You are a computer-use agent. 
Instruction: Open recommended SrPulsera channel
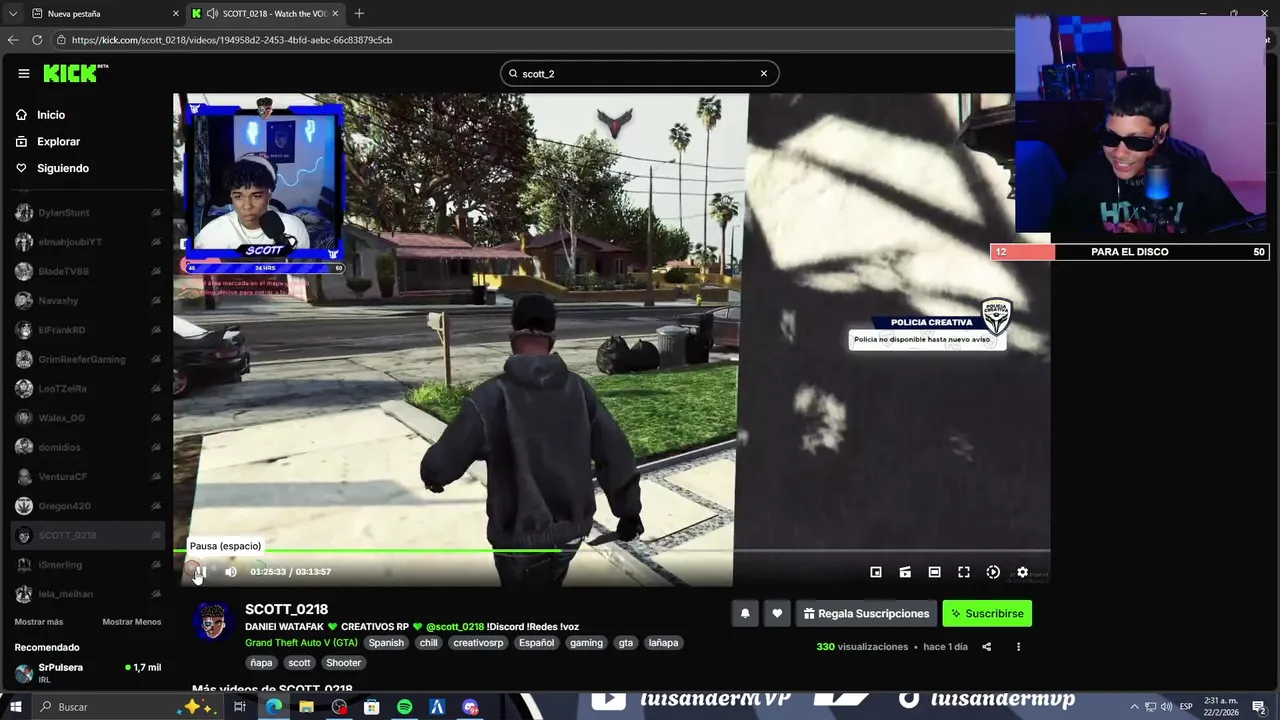[88, 672]
